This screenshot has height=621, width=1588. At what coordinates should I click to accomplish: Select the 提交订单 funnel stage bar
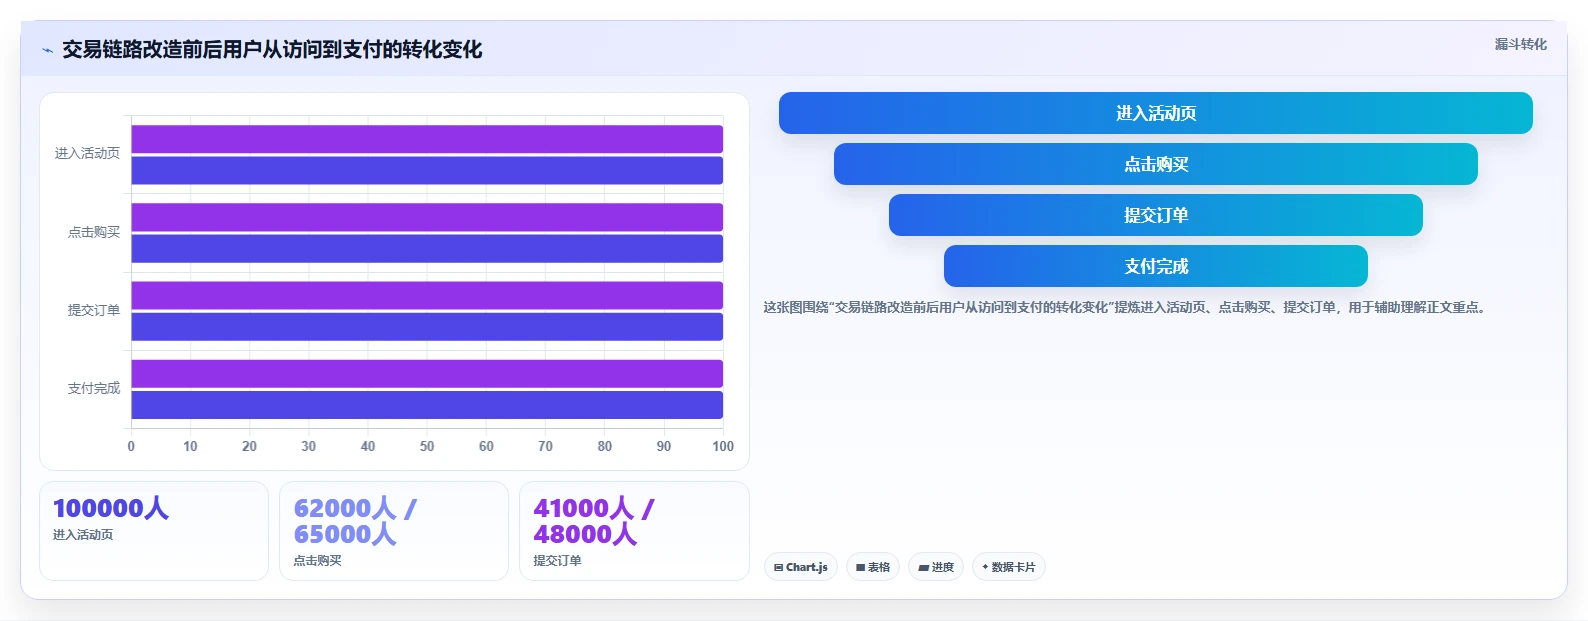pos(1156,215)
